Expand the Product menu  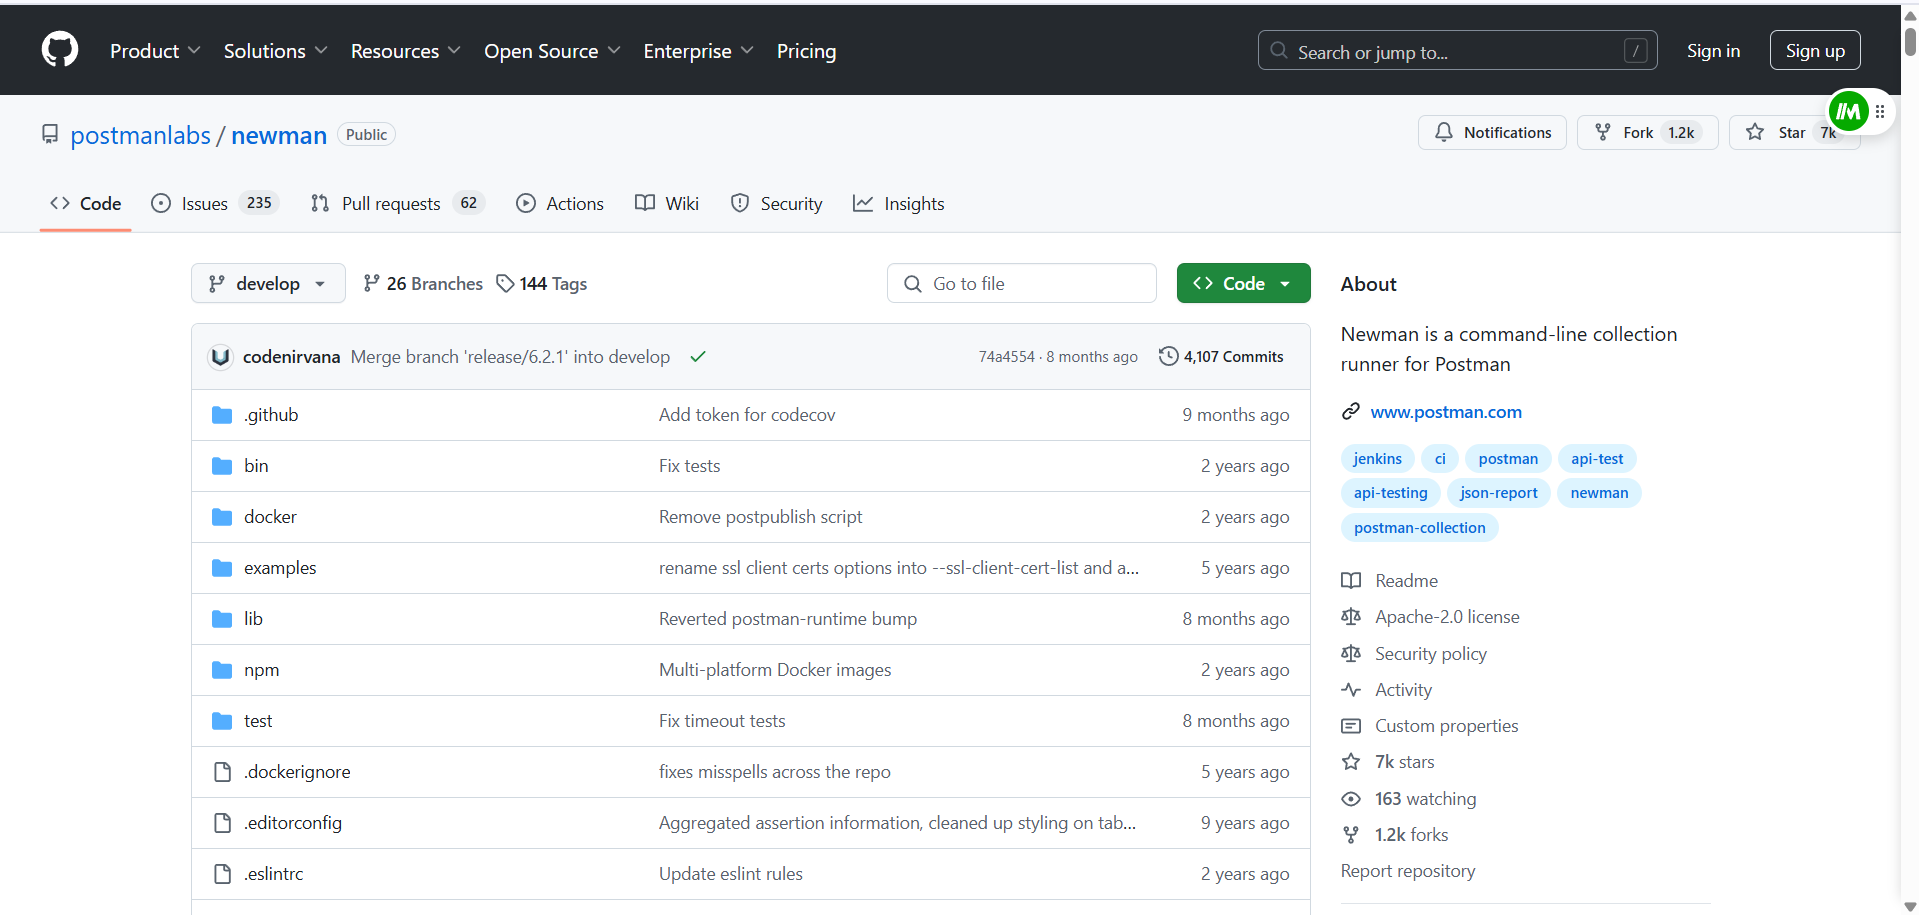(155, 51)
